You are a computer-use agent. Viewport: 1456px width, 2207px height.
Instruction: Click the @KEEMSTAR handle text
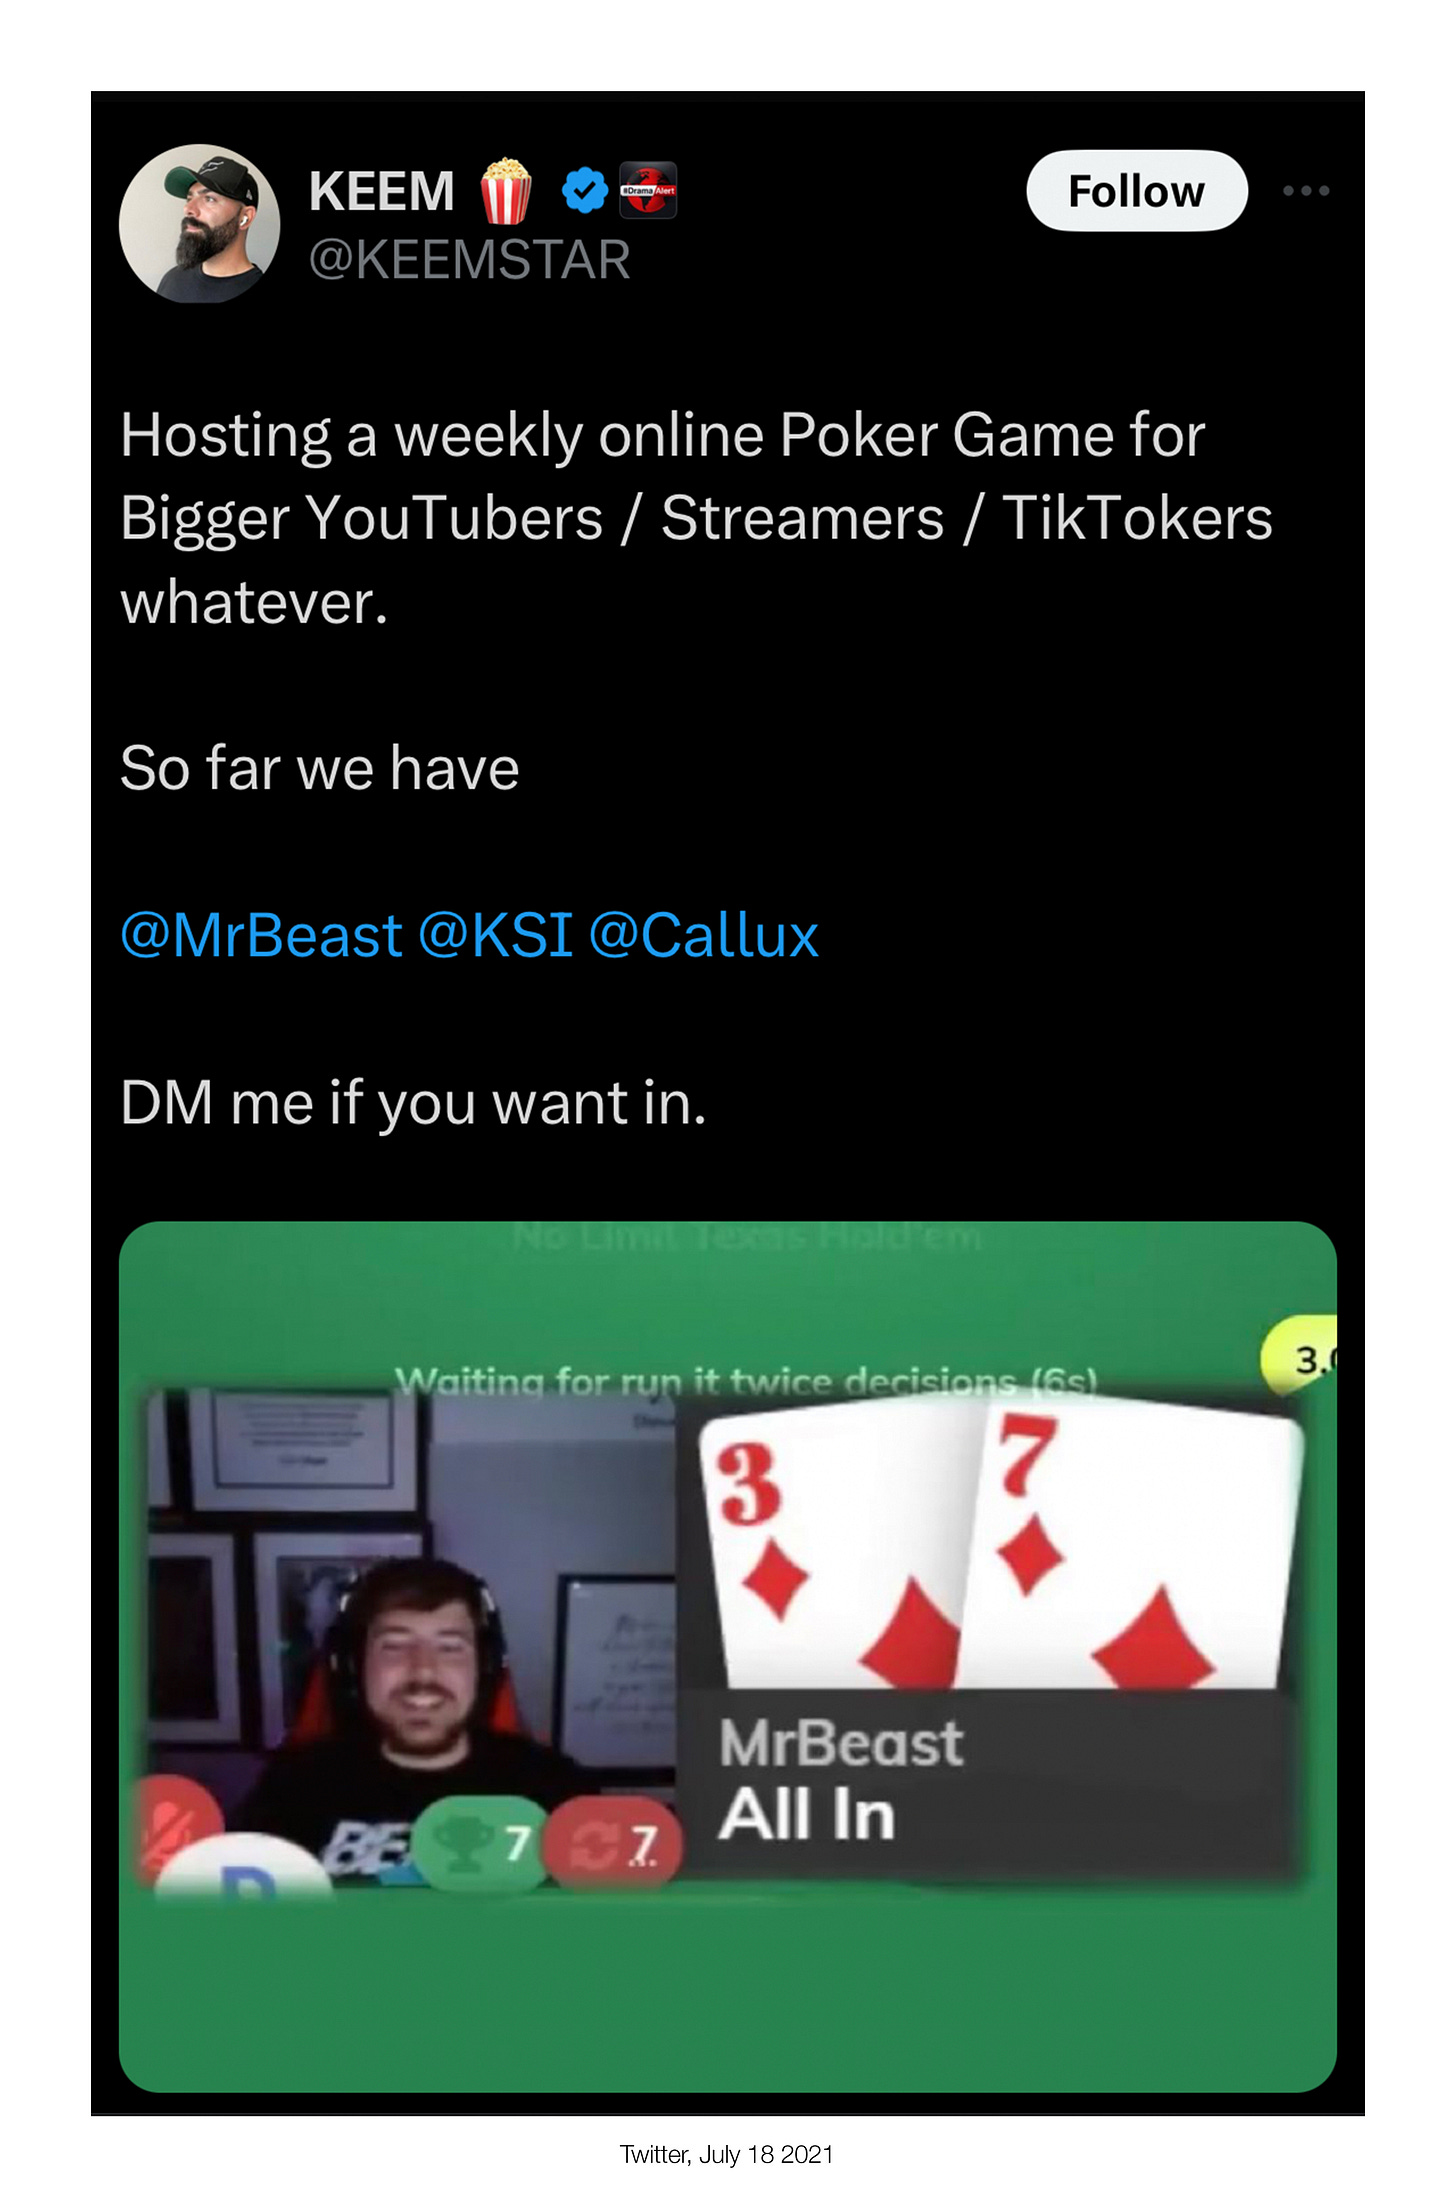(x=469, y=260)
